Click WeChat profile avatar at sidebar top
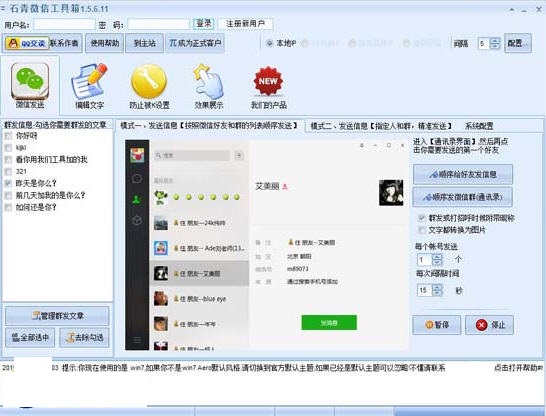Image resolution: width=546 pixels, height=416 pixels. (137, 155)
